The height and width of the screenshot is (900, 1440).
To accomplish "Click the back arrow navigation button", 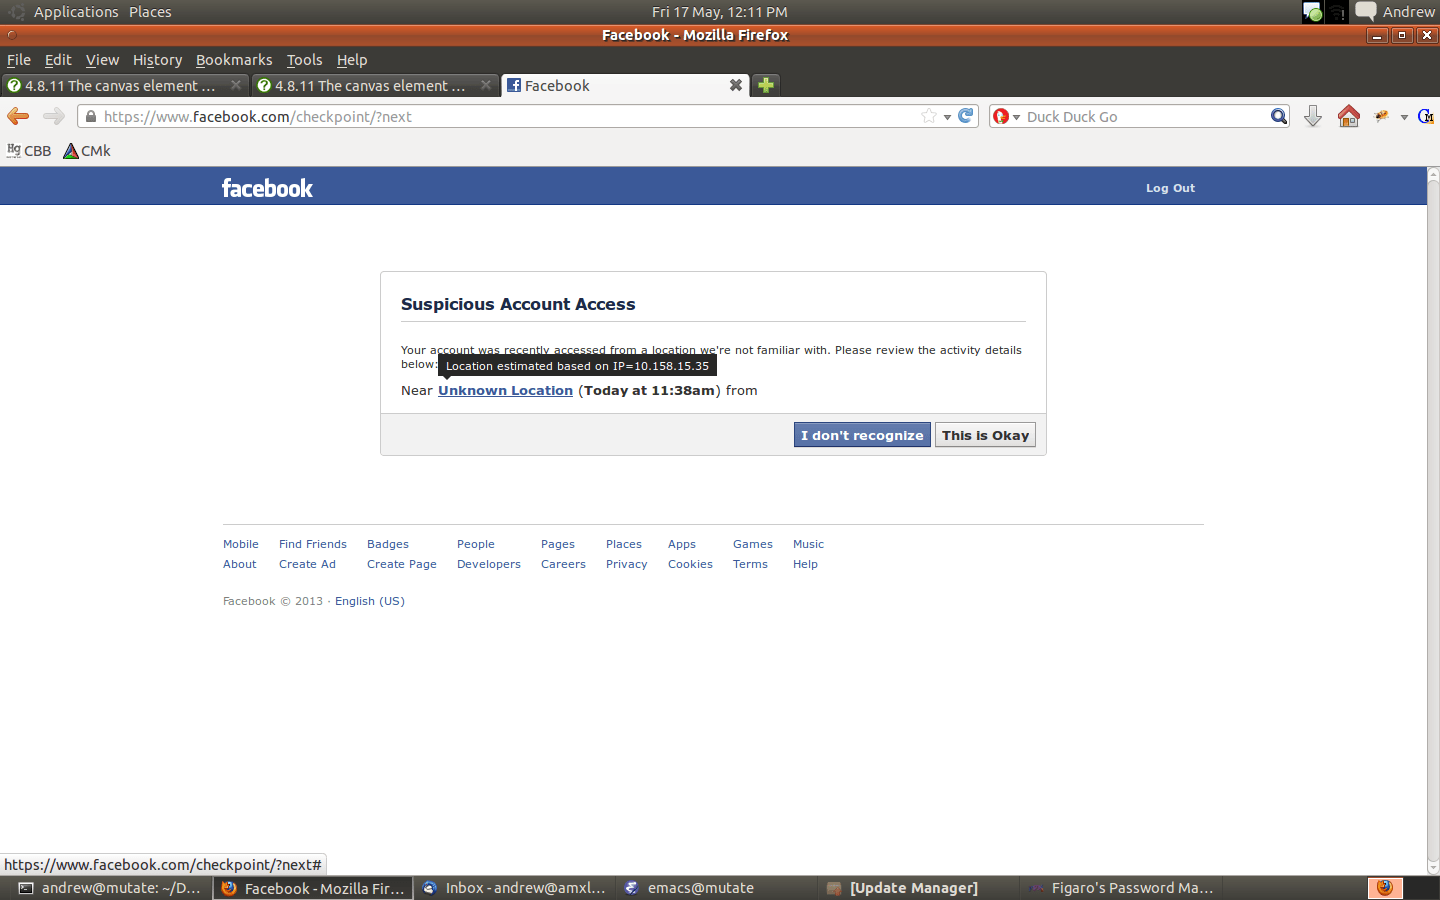I will (x=18, y=116).
